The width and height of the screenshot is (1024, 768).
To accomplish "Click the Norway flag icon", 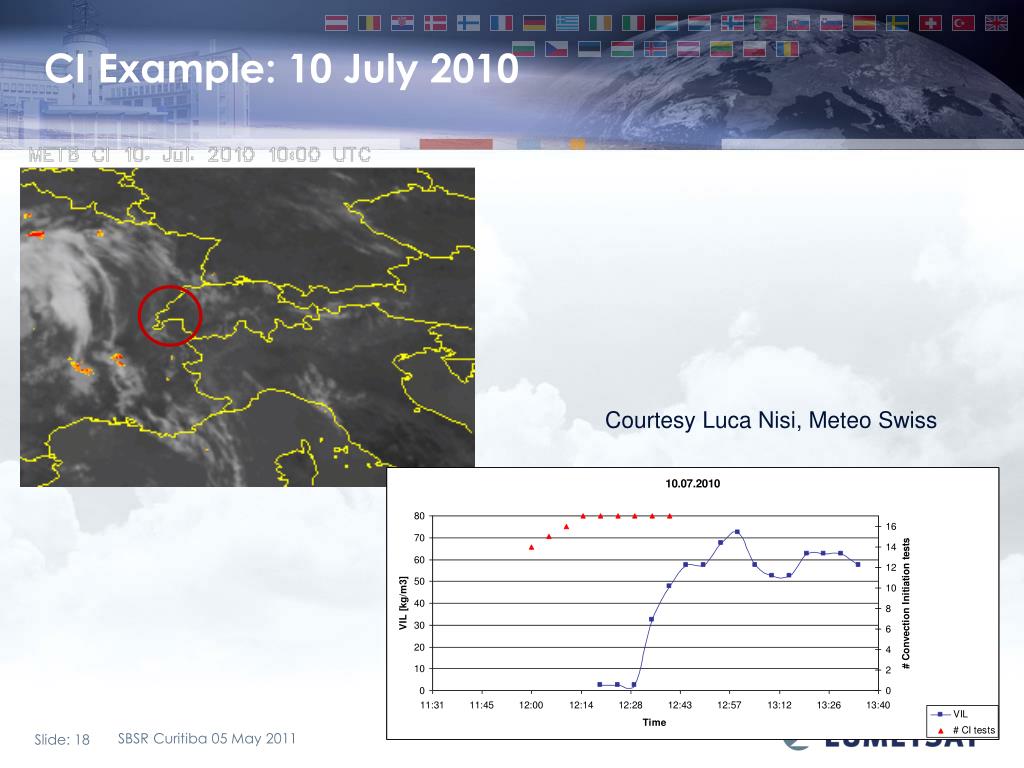I will pyautogui.click(x=732, y=23).
